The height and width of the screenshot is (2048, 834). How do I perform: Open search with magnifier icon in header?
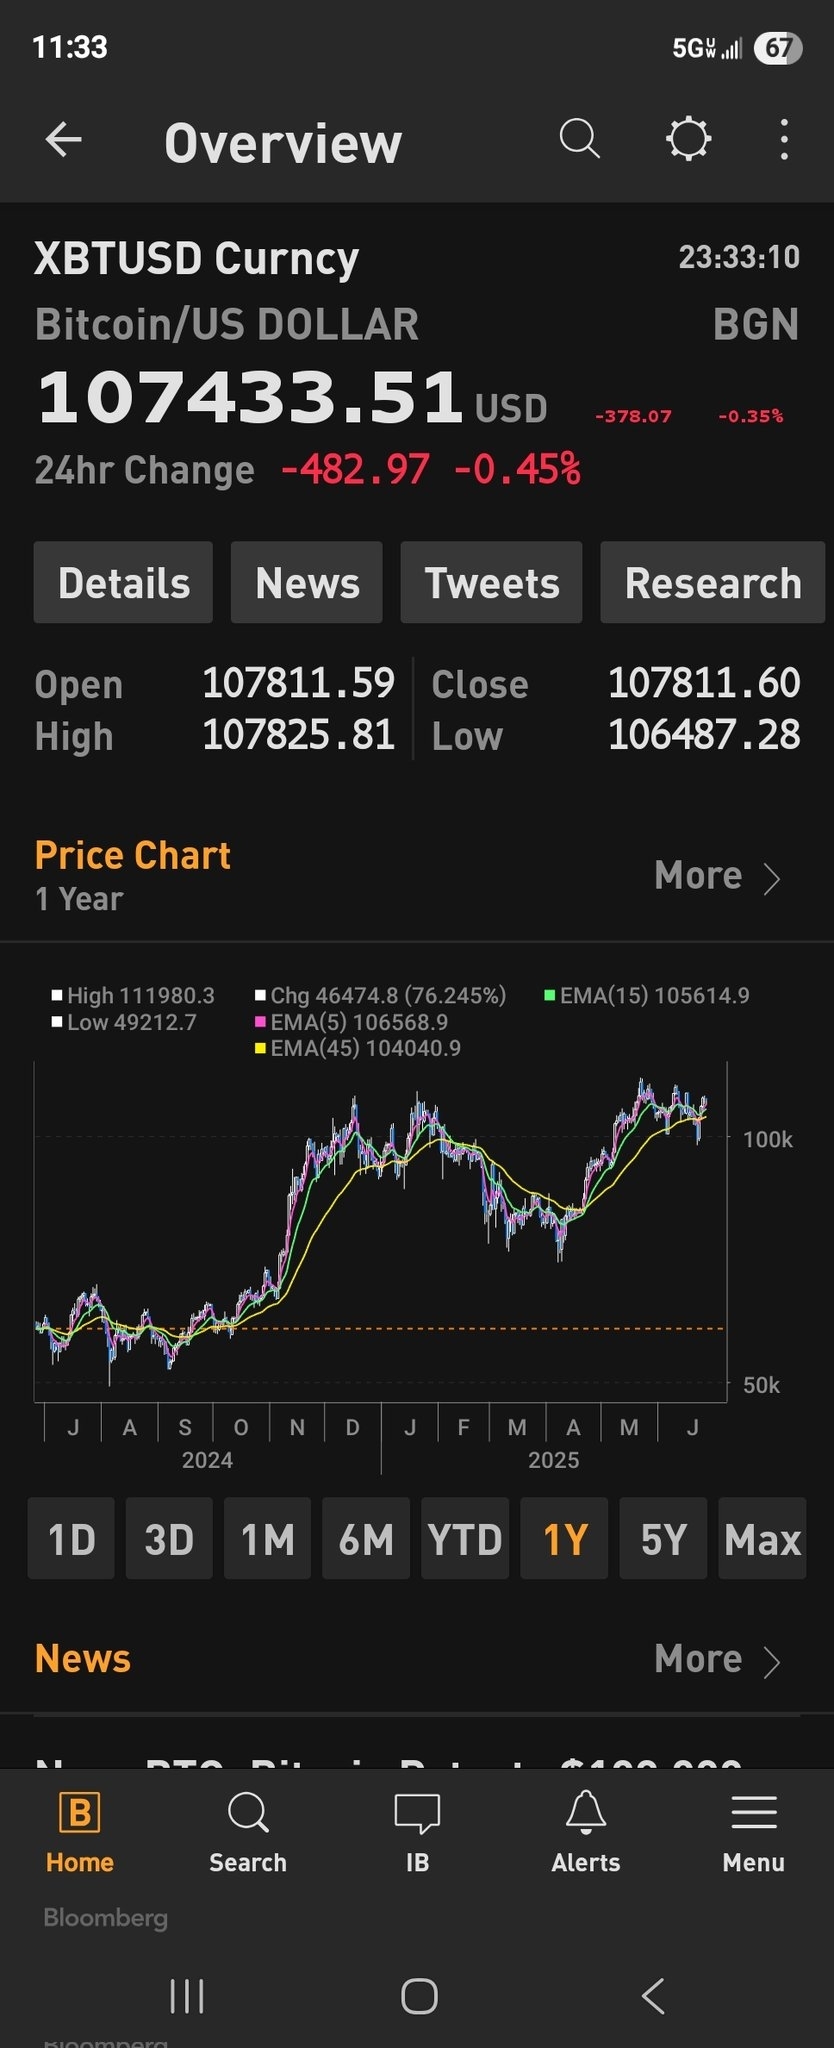579,140
